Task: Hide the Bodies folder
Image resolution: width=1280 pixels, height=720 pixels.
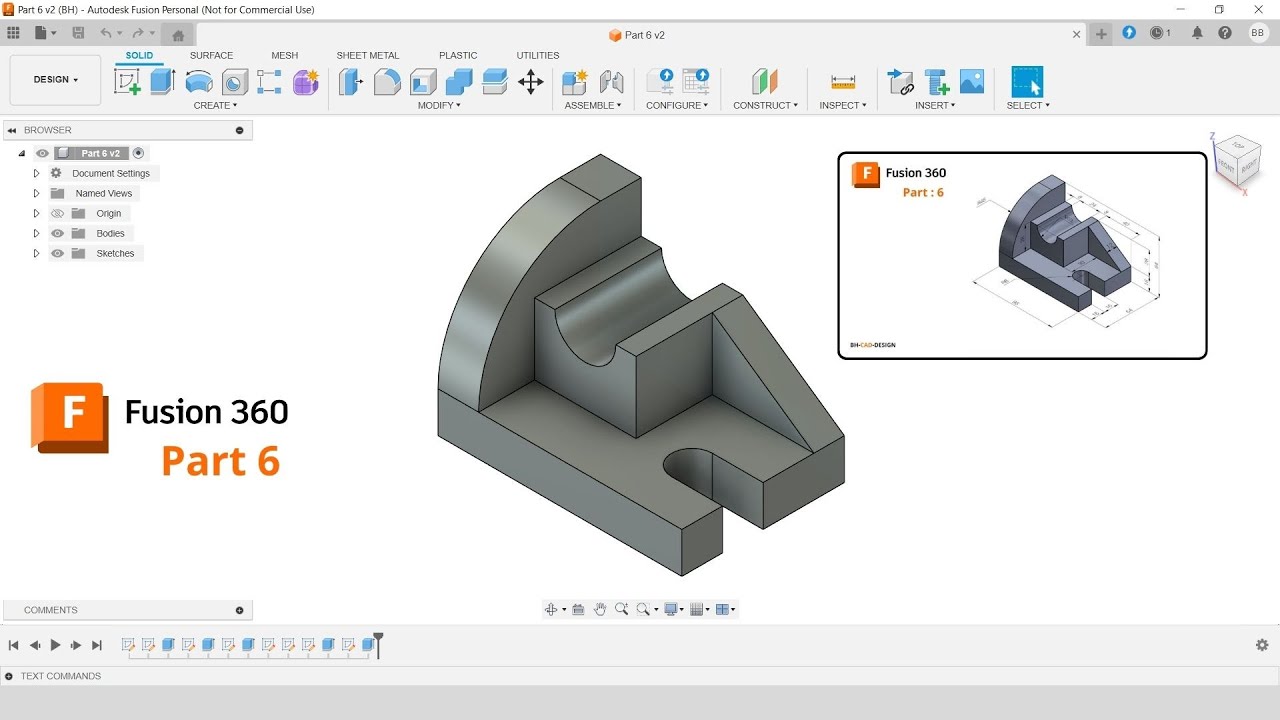Action: [x=57, y=233]
